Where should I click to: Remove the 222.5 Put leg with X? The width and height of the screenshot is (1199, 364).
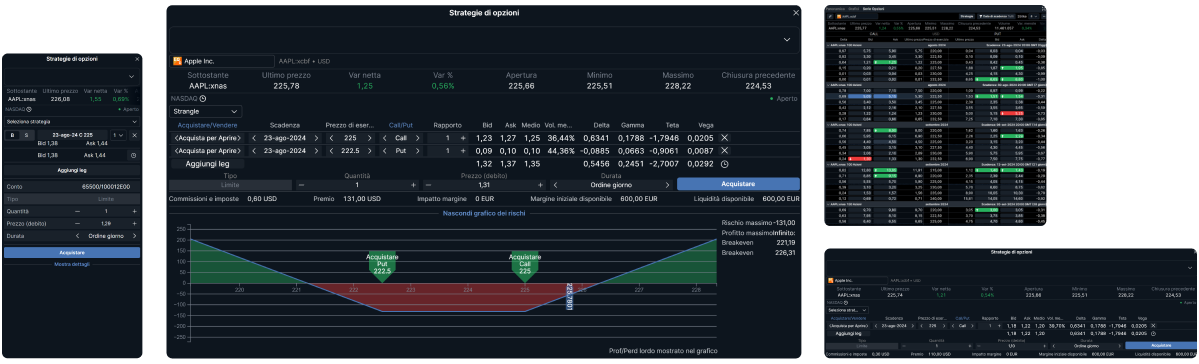click(x=724, y=151)
